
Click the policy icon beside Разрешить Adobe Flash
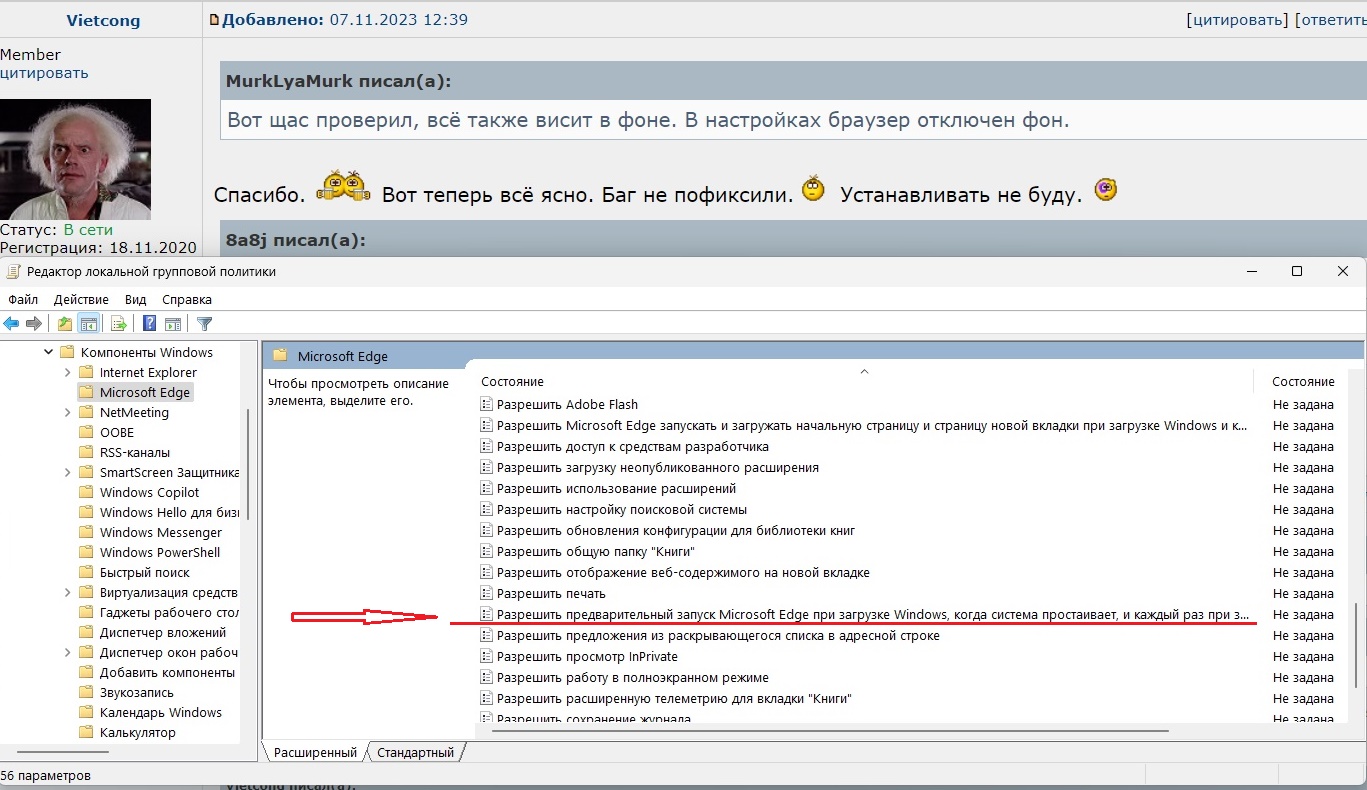pos(487,405)
